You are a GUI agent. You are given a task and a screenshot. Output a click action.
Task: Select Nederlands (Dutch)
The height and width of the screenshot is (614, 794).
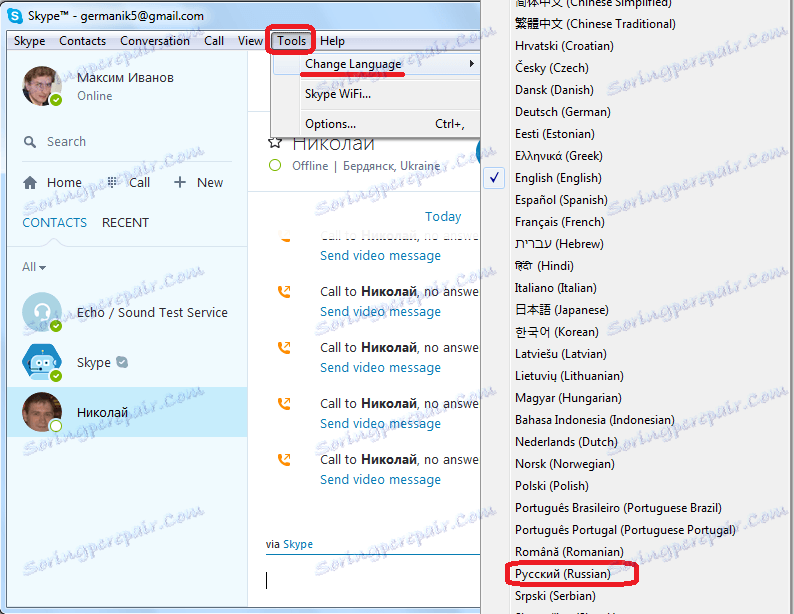566,442
